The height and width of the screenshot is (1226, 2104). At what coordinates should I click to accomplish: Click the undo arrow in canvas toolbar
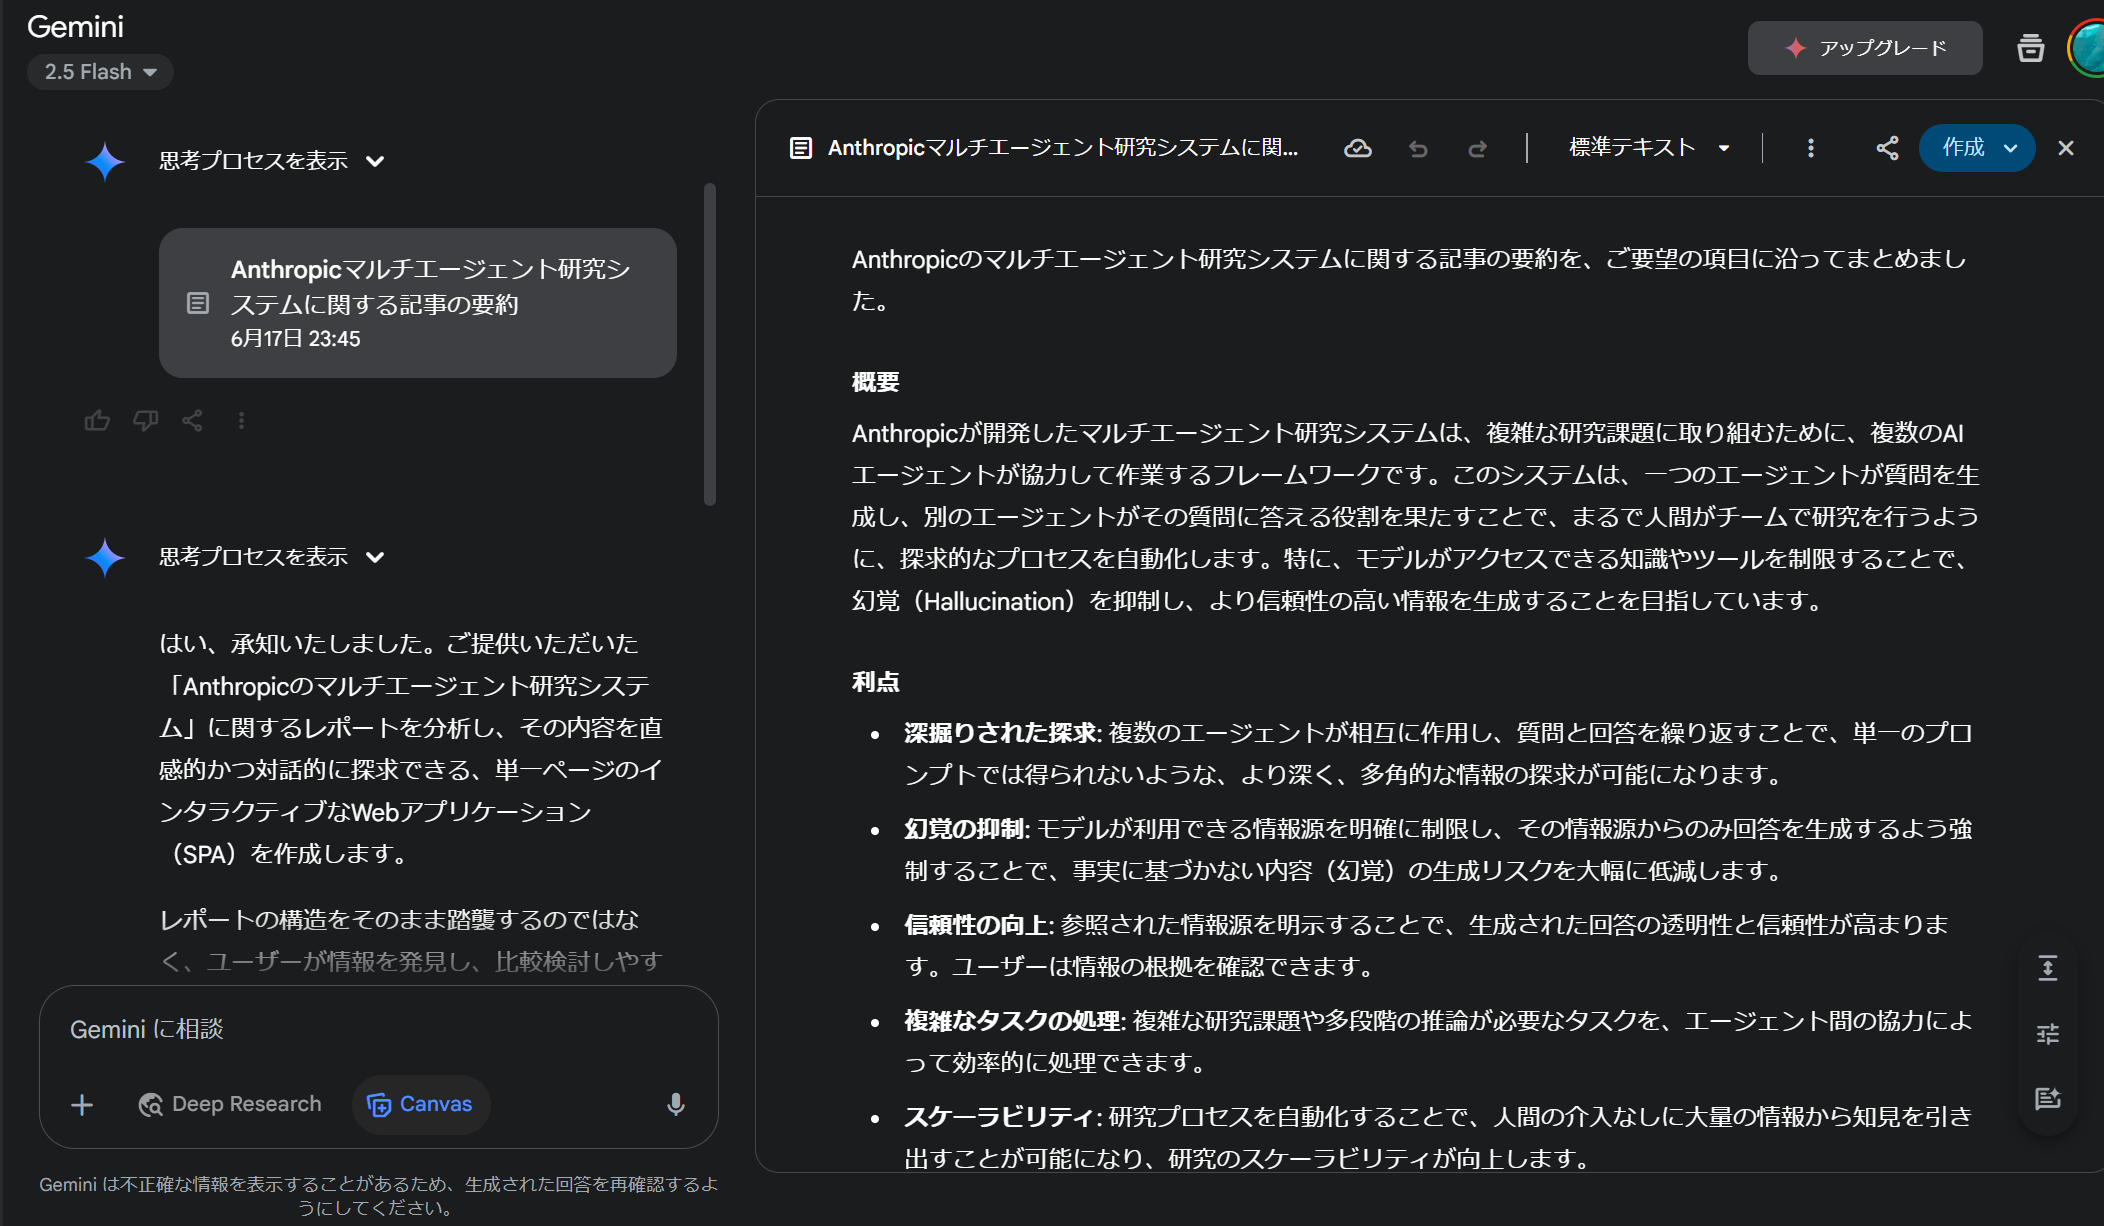pos(1418,149)
